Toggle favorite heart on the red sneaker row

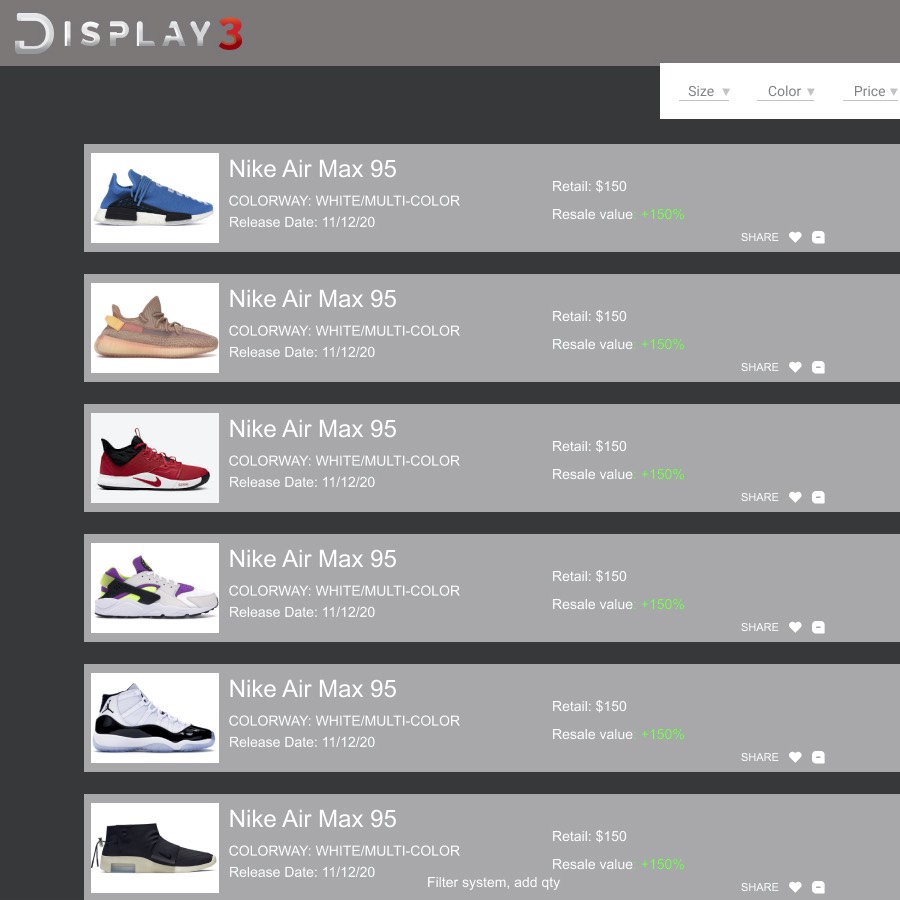795,497
